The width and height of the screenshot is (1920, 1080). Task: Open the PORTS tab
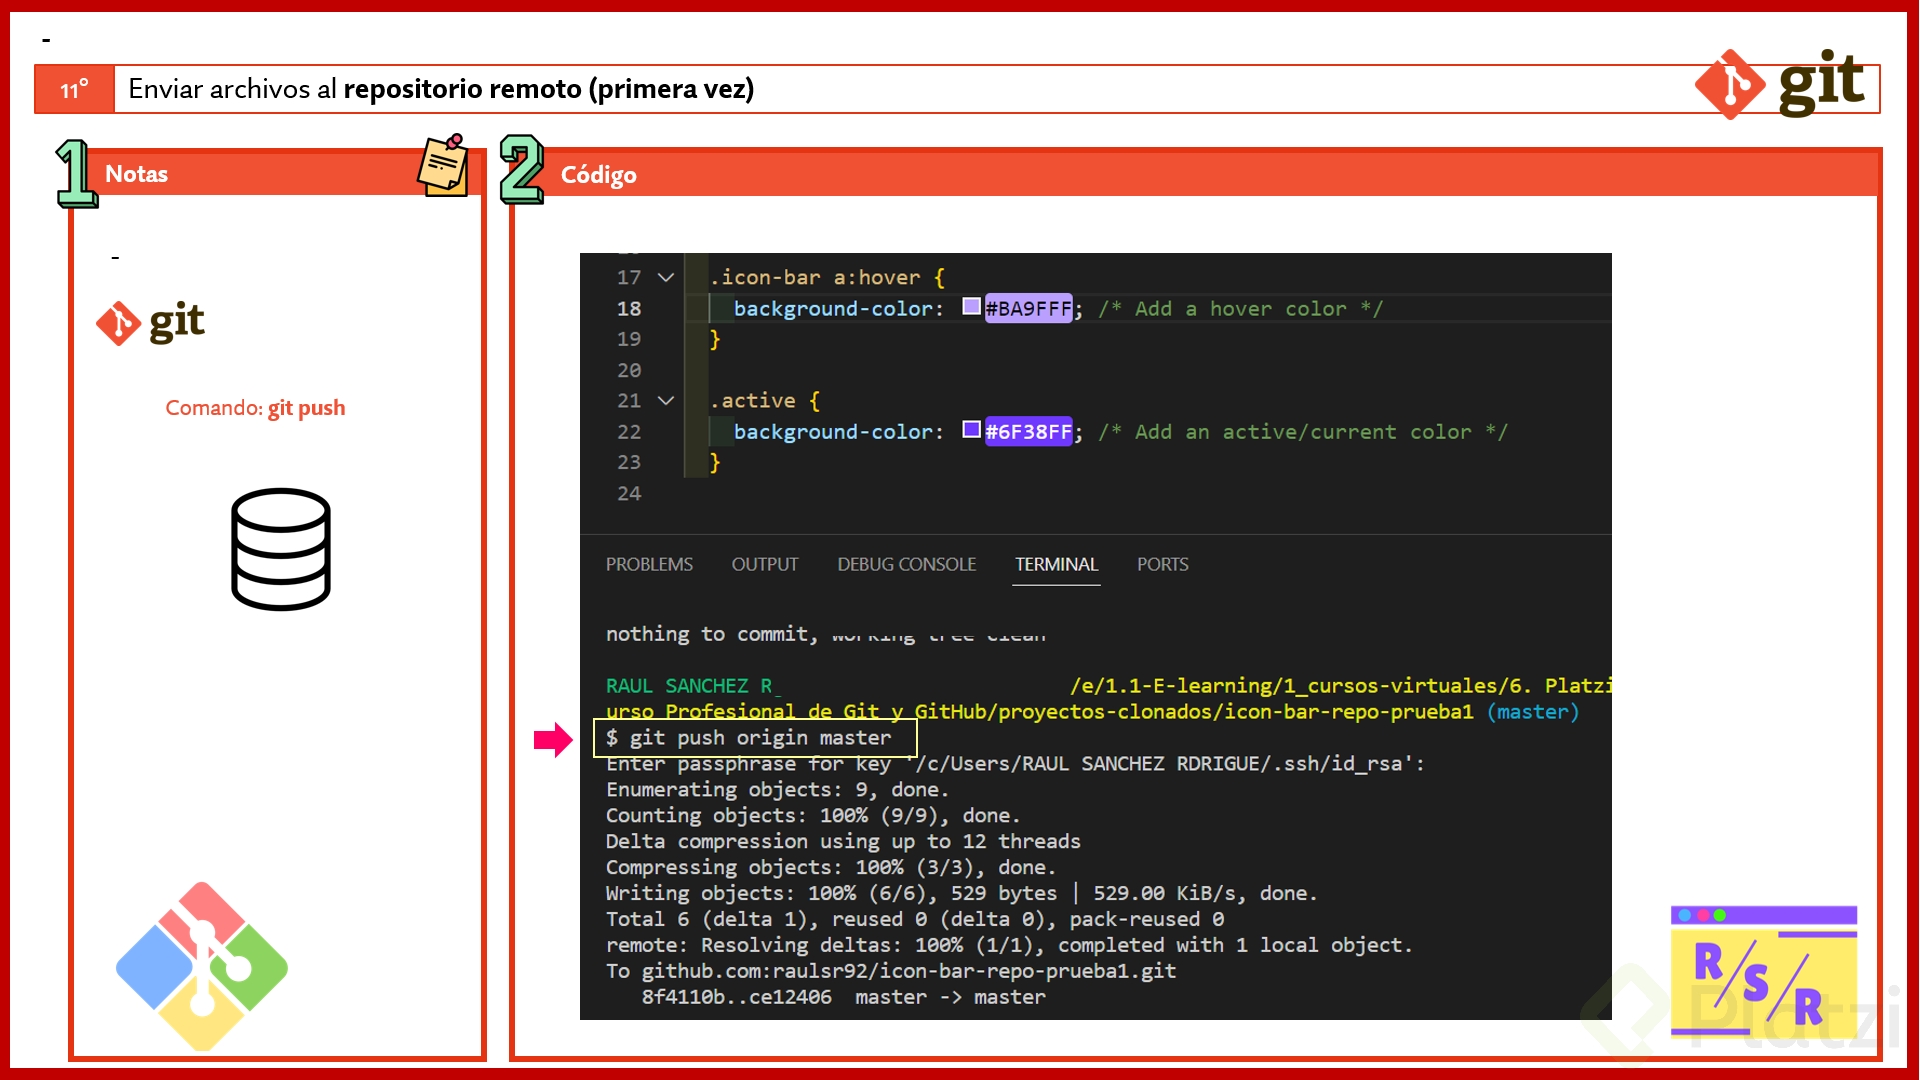[1162, 564]
